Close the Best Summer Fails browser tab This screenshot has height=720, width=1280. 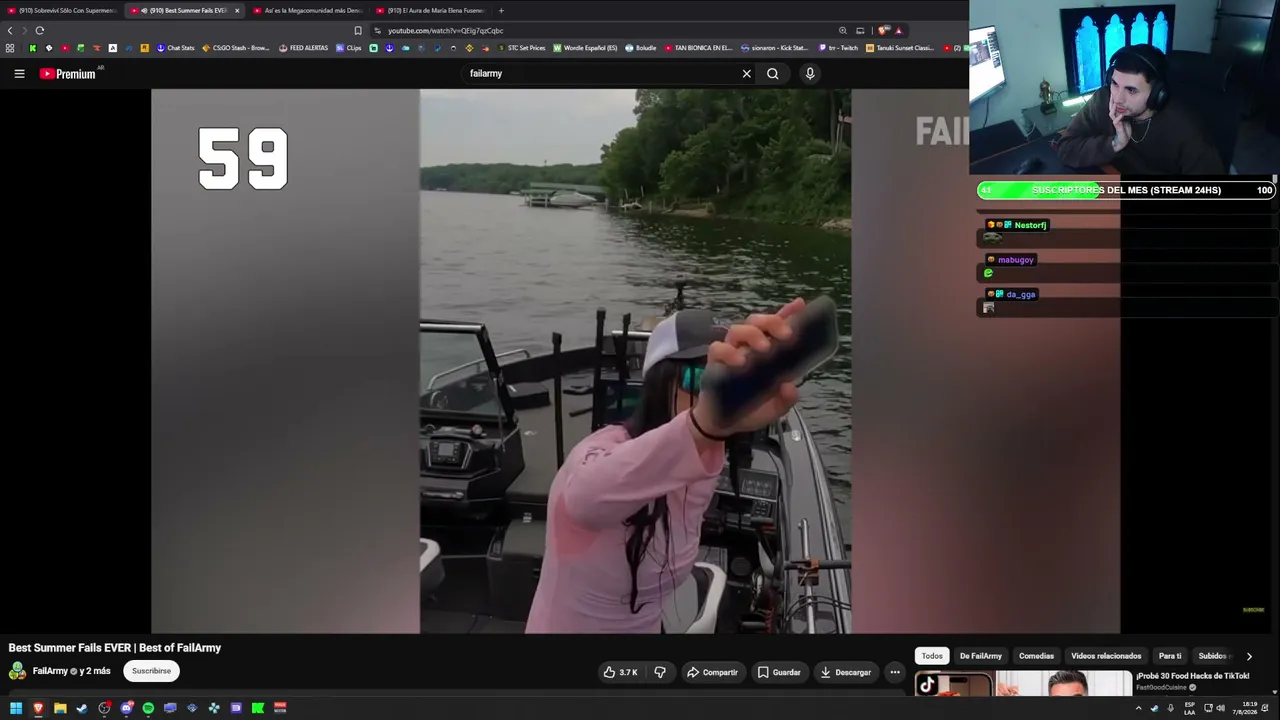click(x=237, y=10)
